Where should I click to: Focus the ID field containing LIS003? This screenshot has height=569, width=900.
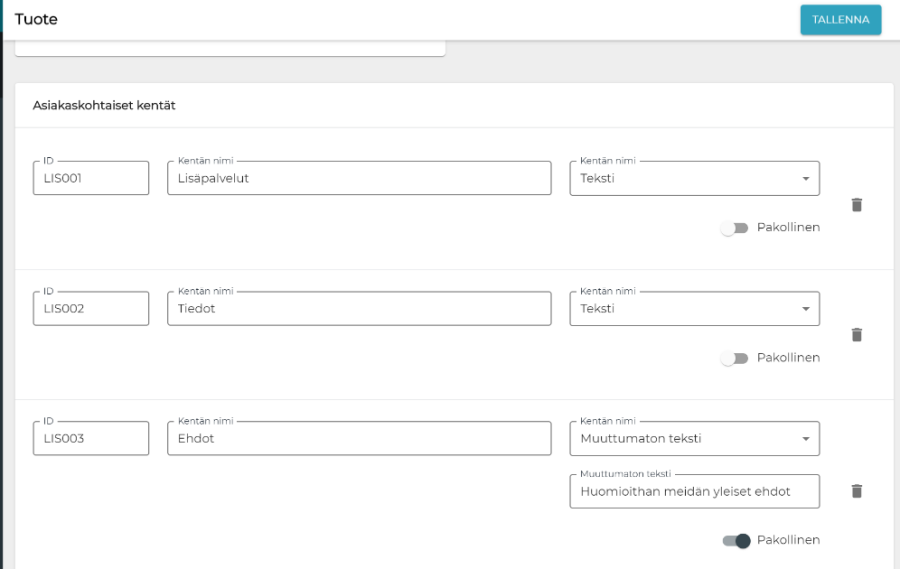pos(90,438)
